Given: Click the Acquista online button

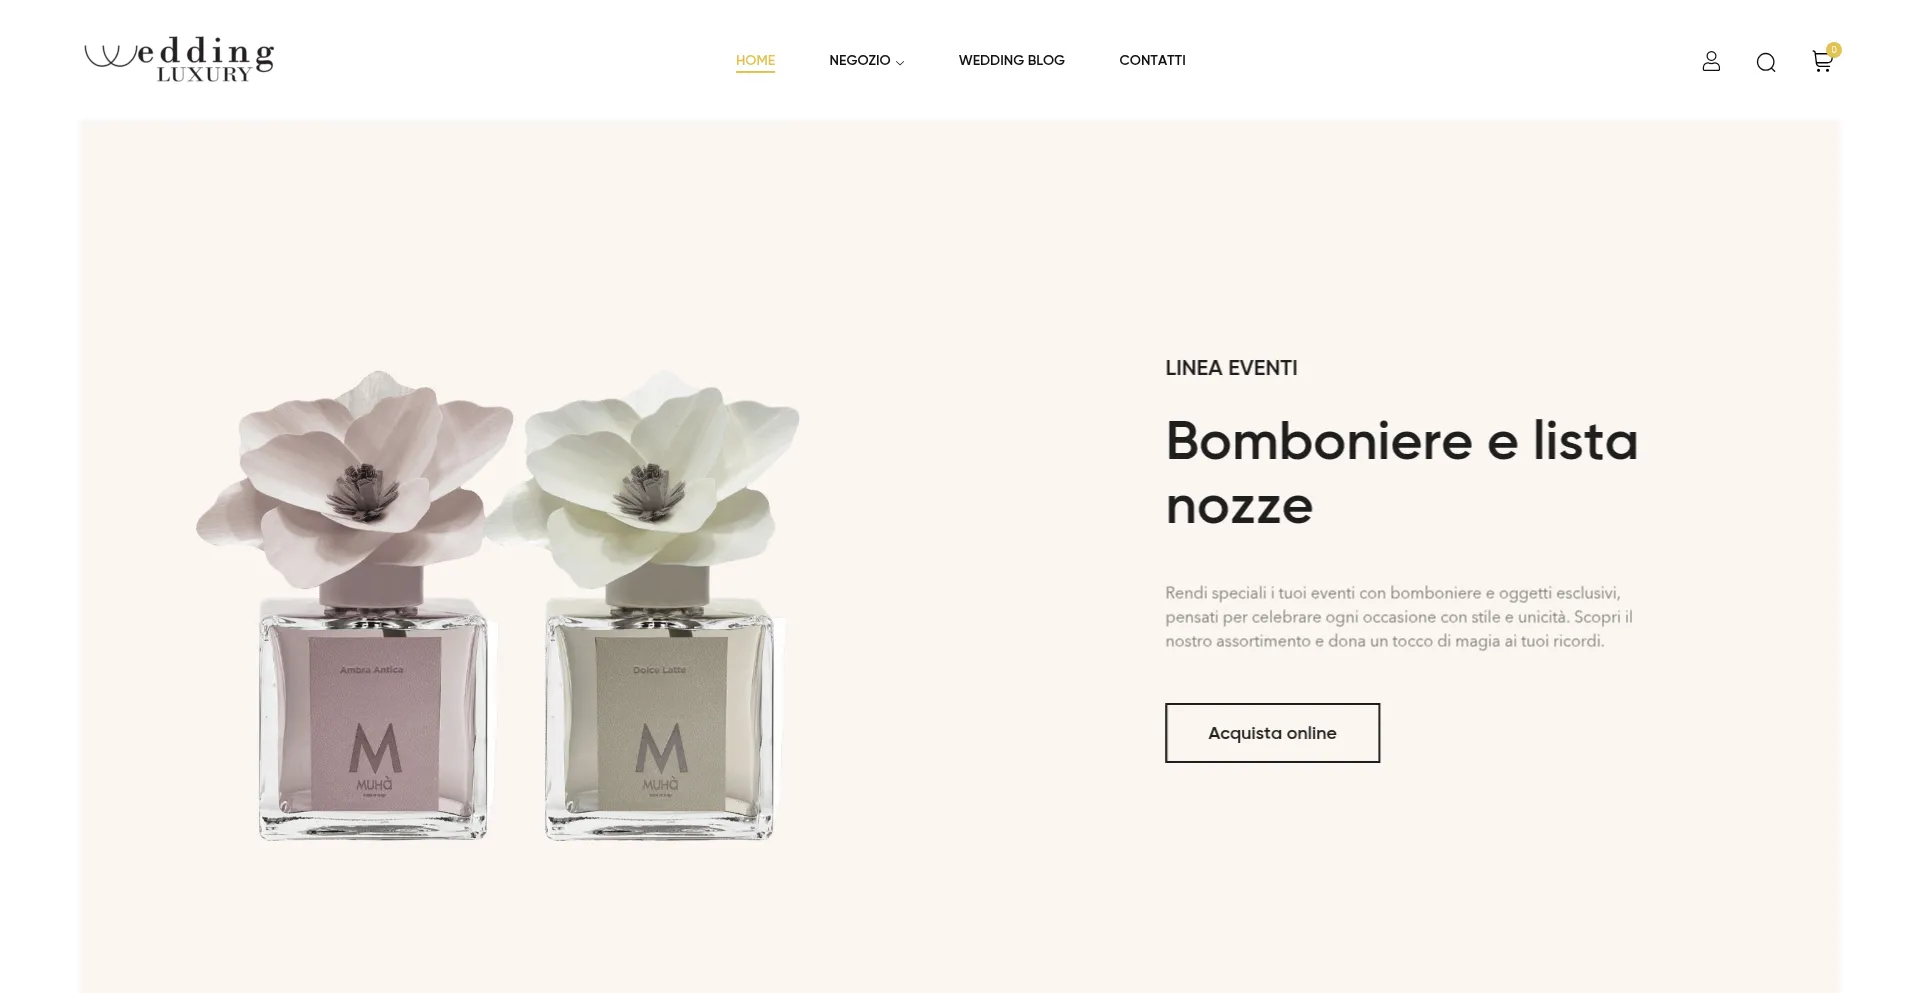Looking at the screenshot, I should coord(1272,733).
